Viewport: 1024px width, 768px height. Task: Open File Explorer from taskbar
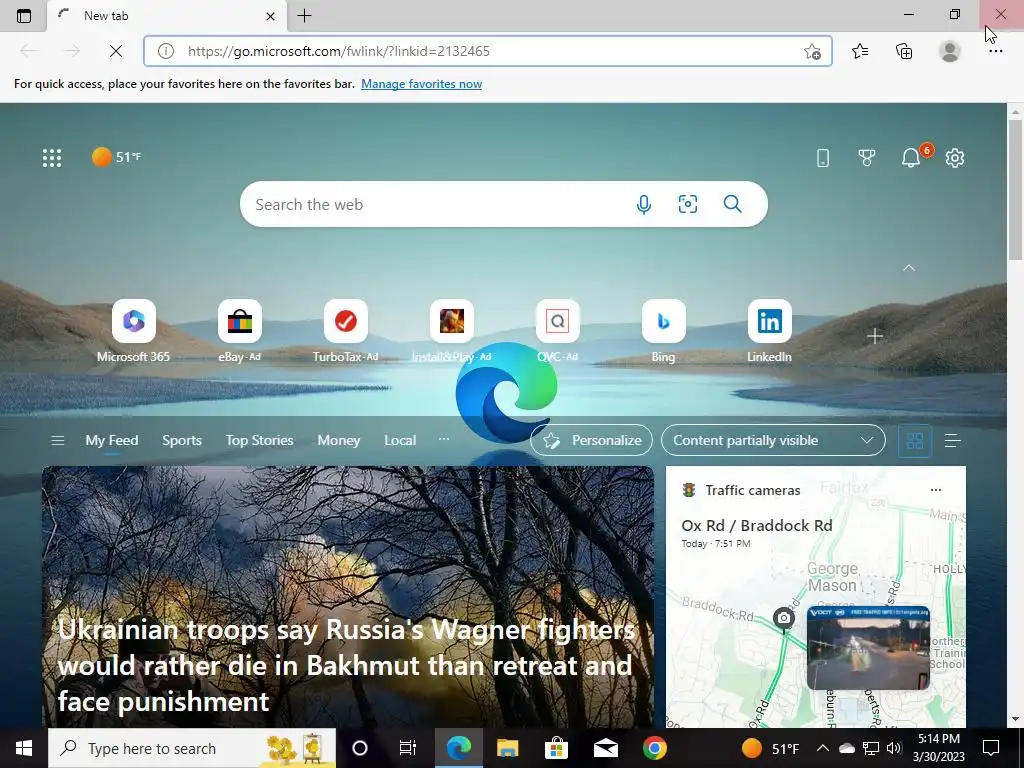[507, 748]
